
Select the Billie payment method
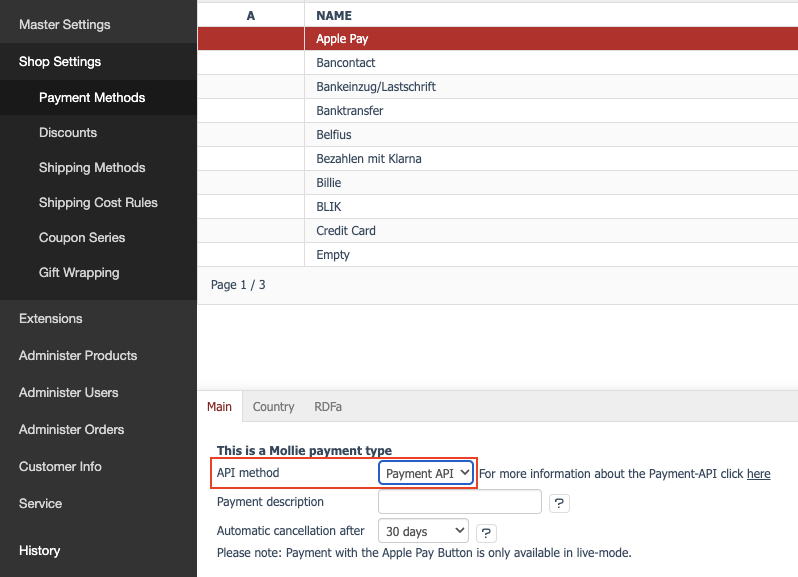pos(498,183)
